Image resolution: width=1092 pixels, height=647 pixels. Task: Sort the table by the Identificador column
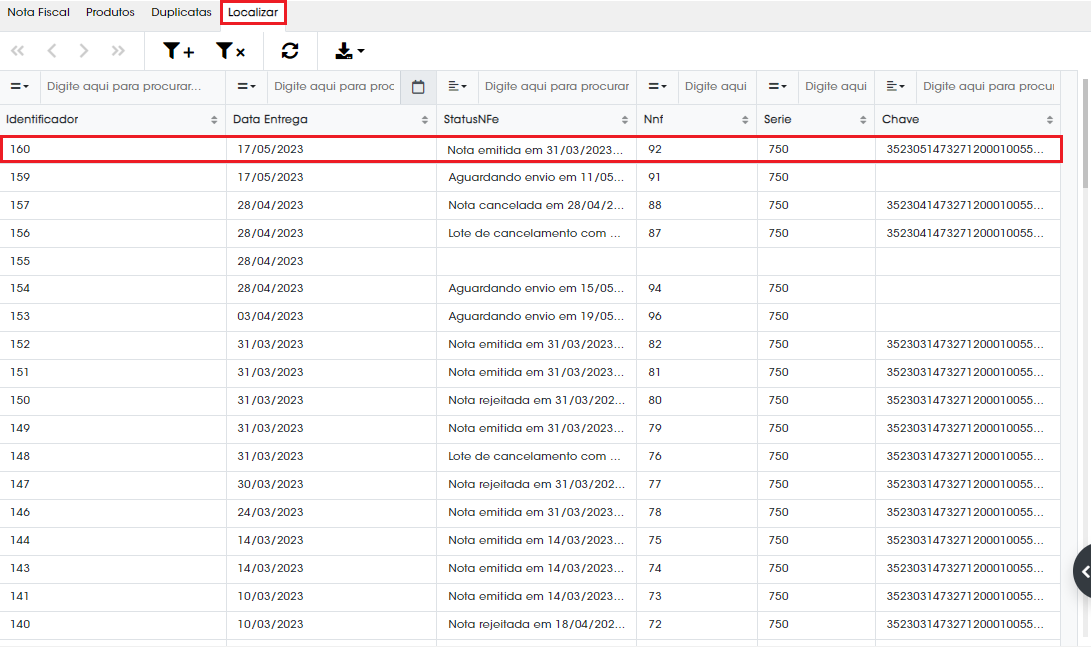[214, 120]
